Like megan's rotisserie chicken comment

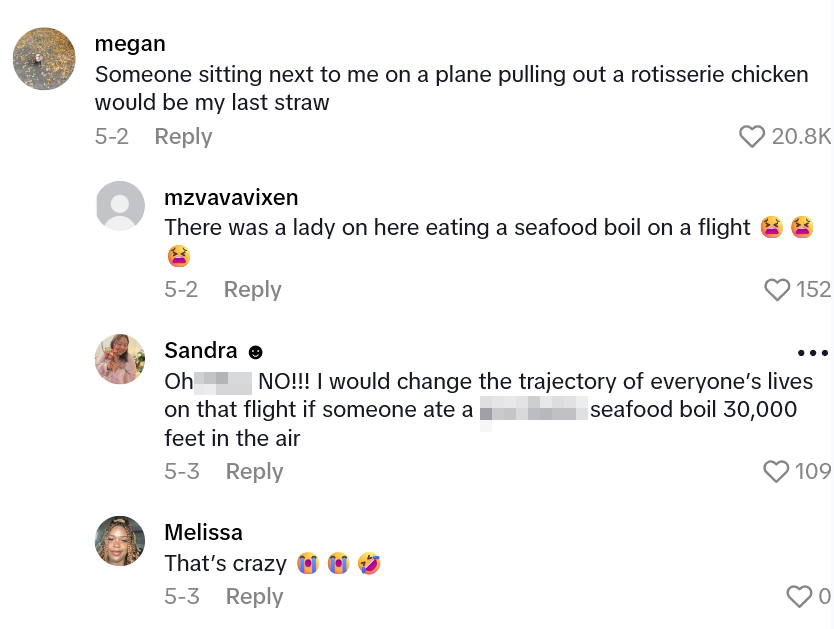tap(752, 136)
